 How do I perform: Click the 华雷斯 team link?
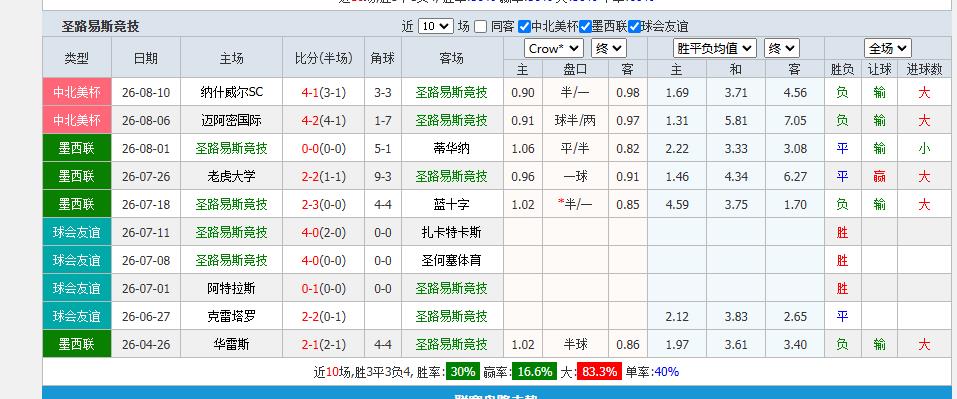(x=231, y=344)
